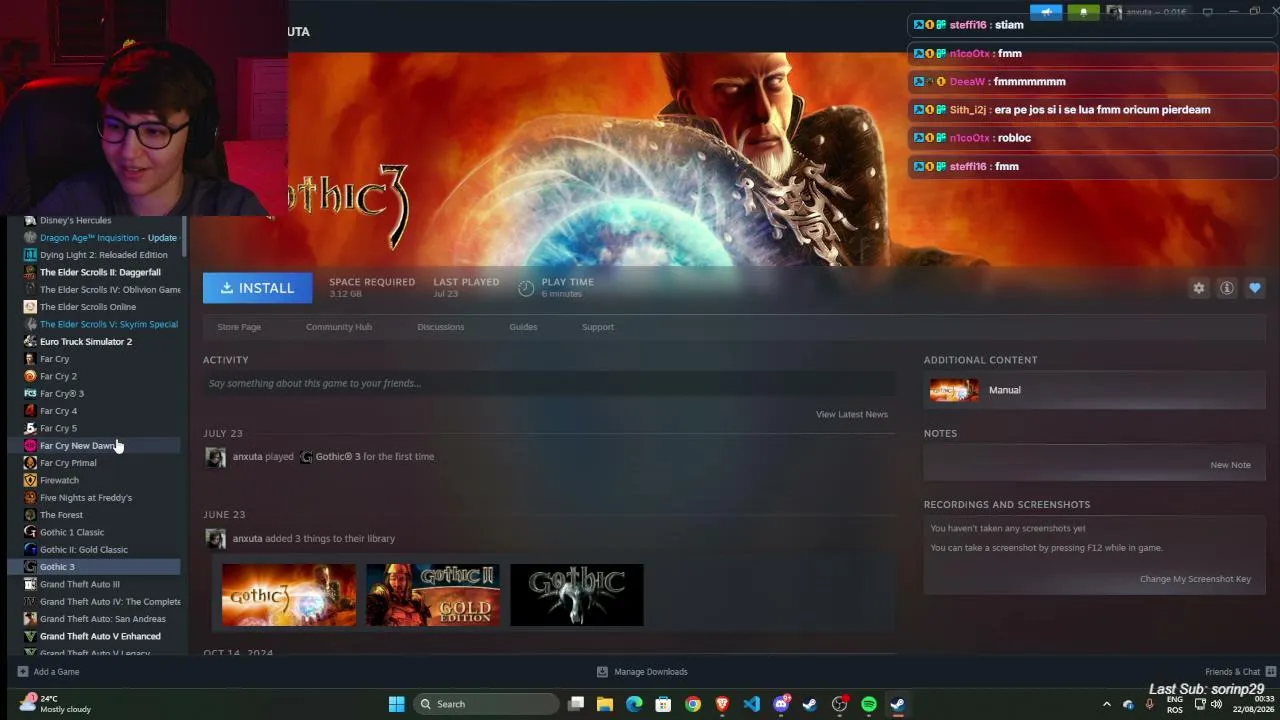Click Change My Screenshot Key
Image resolution: width=1280 pixels, height=720 pixels.
point(1195,579)
